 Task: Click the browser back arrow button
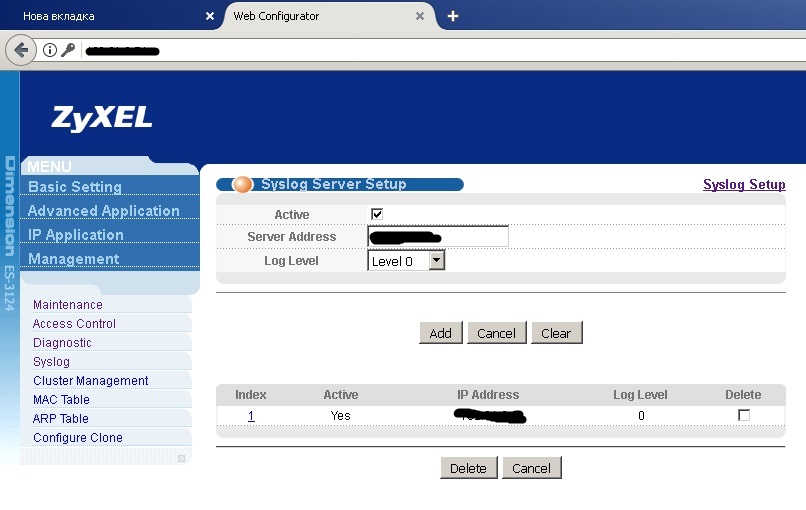click(x=21, y=50)
